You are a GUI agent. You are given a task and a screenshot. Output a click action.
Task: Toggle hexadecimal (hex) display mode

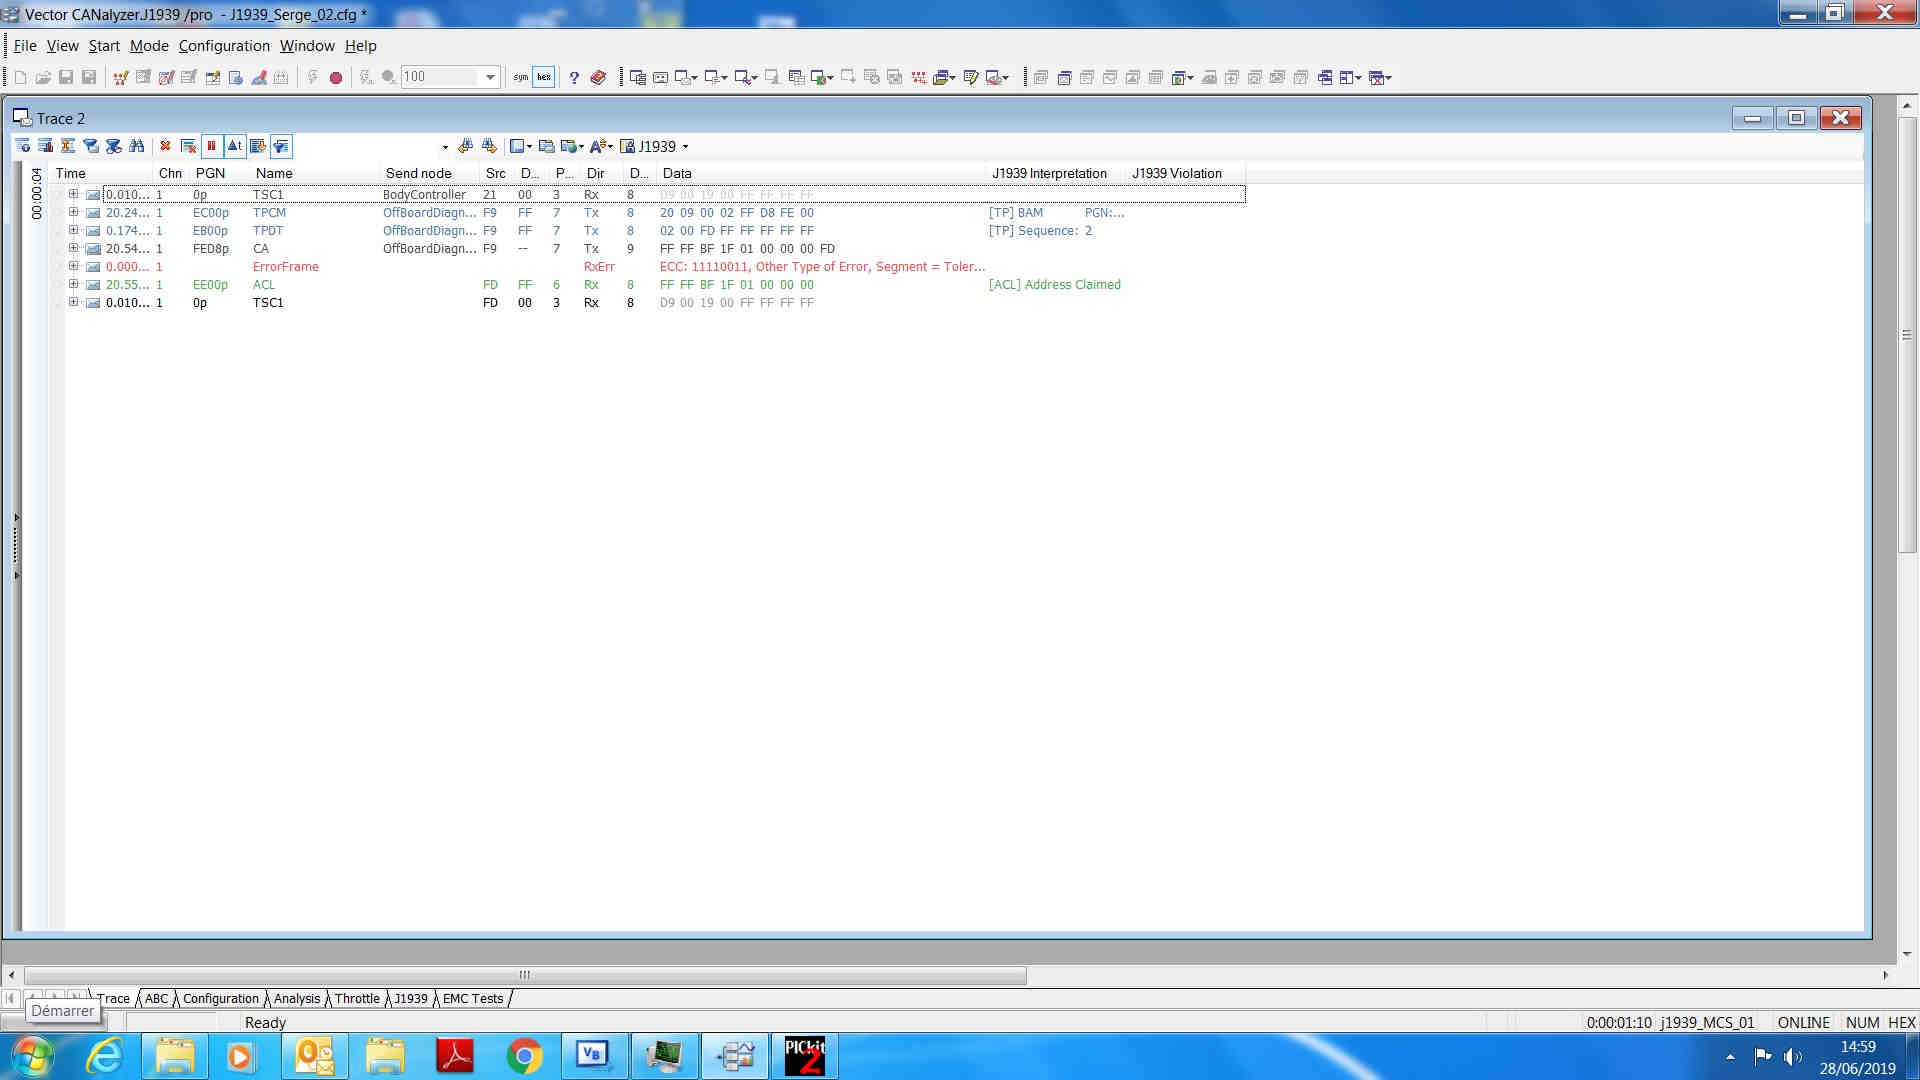click(544, 77)
